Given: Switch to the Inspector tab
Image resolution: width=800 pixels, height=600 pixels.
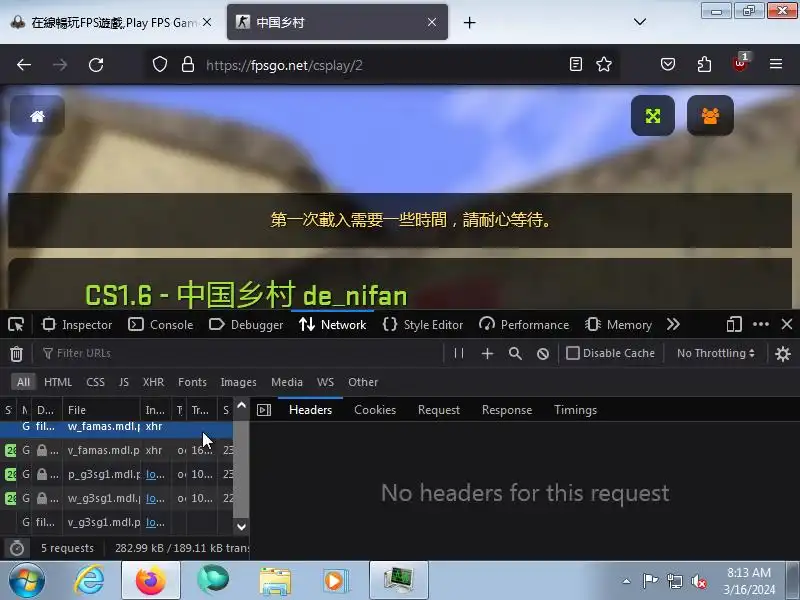Looking at the screenshot, I should (x=77, y=324).
